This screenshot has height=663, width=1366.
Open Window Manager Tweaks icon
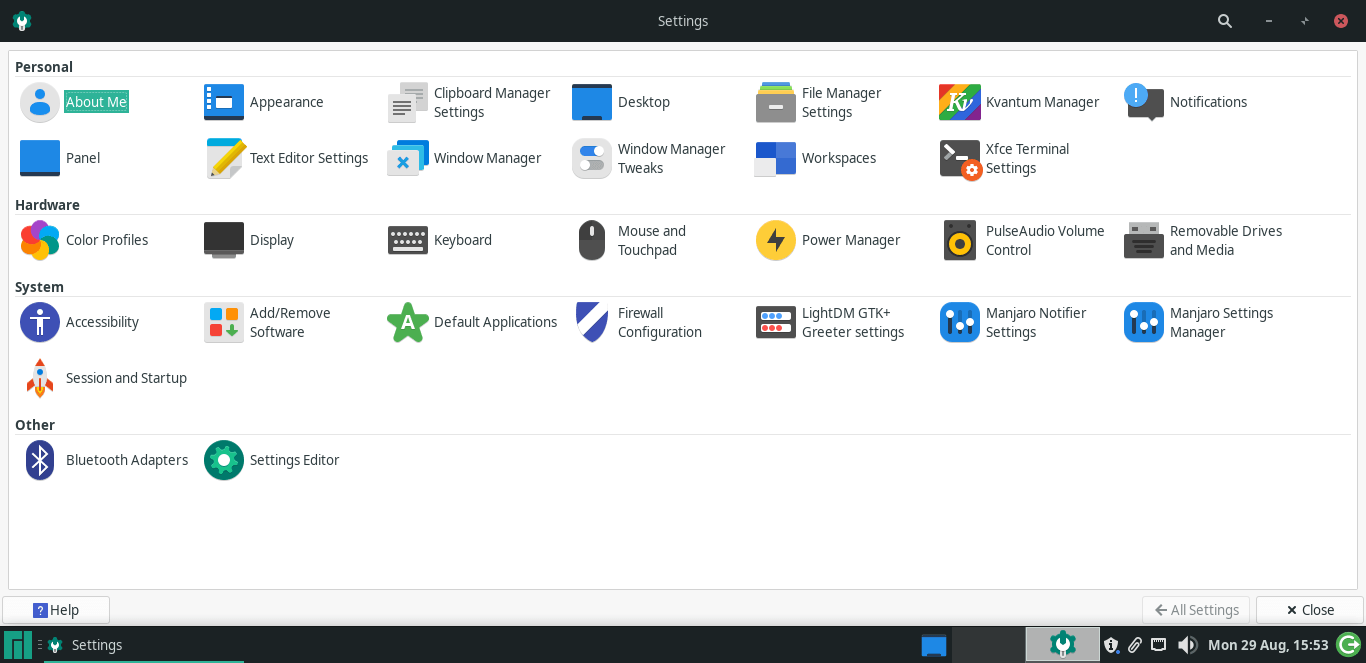click(592, 158)
